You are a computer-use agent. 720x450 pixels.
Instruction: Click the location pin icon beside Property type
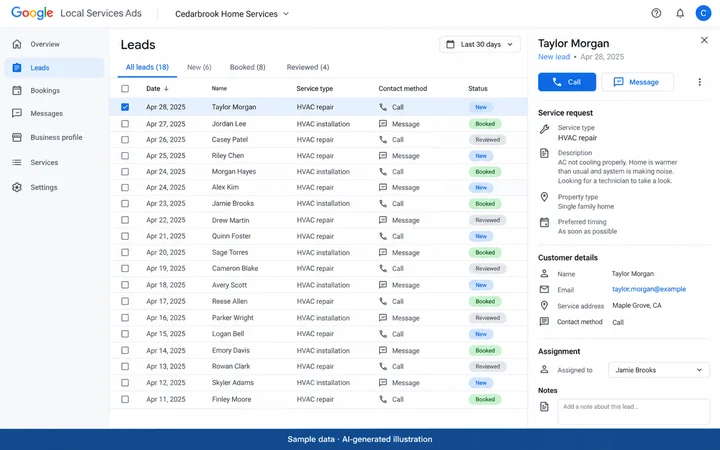pyautogui.click(x=544, y=197)
